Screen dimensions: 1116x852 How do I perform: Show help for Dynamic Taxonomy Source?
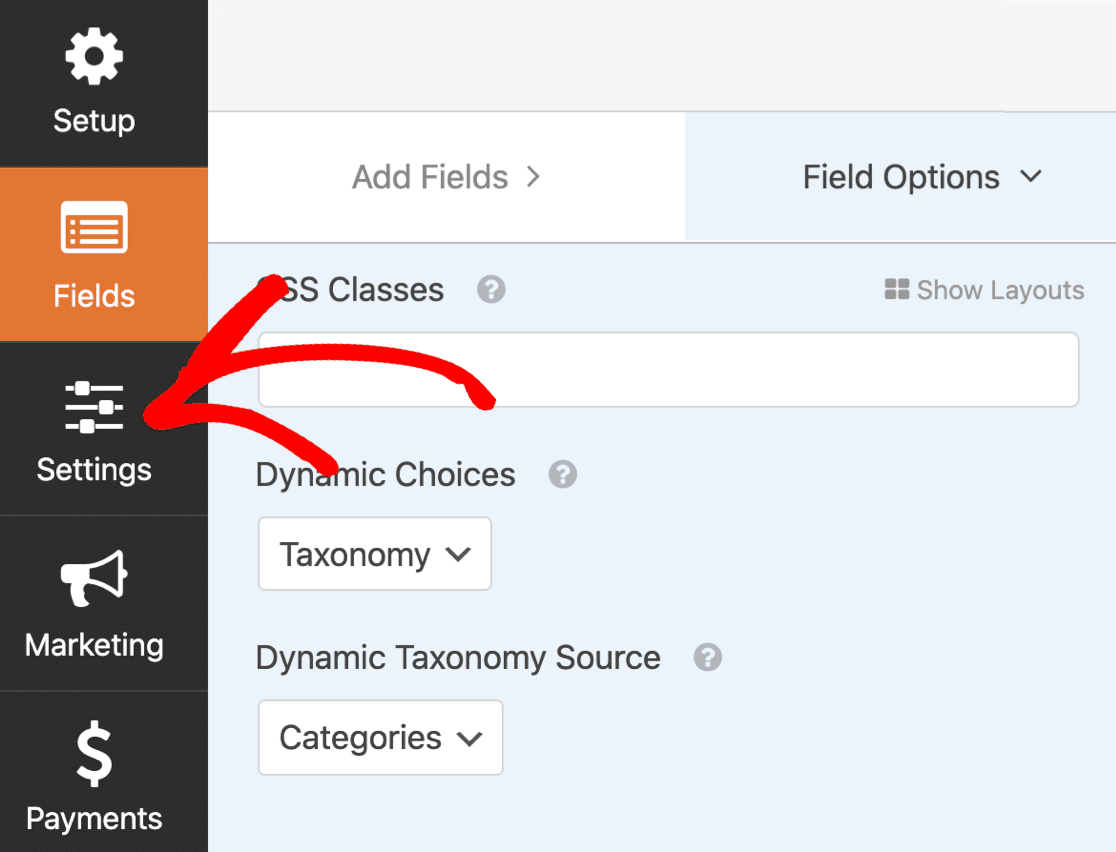pyautogui.click(x=707, y=657)
